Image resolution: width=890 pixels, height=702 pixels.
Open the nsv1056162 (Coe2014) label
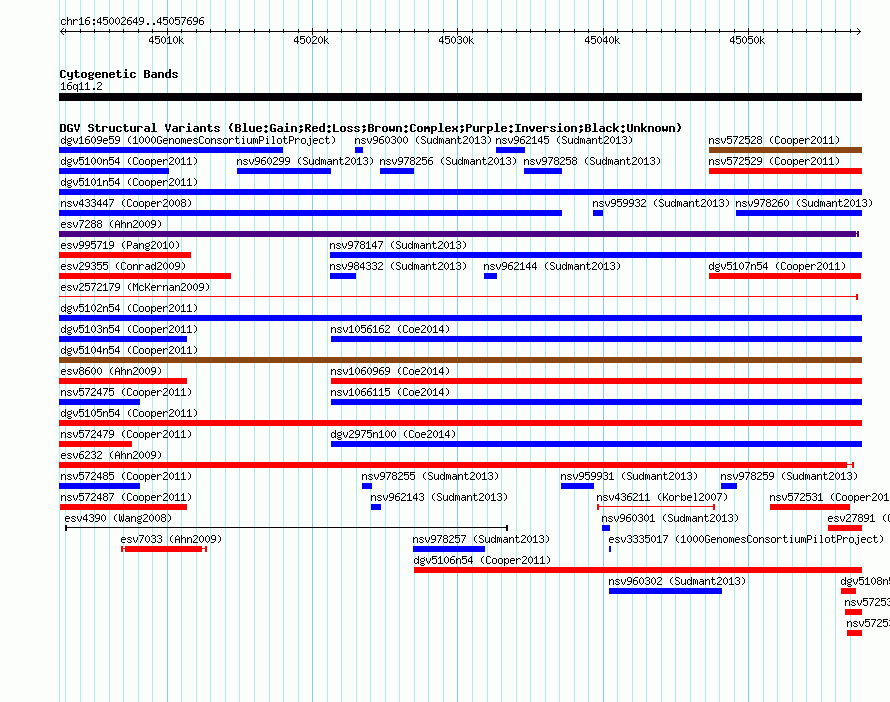point(390,329)
